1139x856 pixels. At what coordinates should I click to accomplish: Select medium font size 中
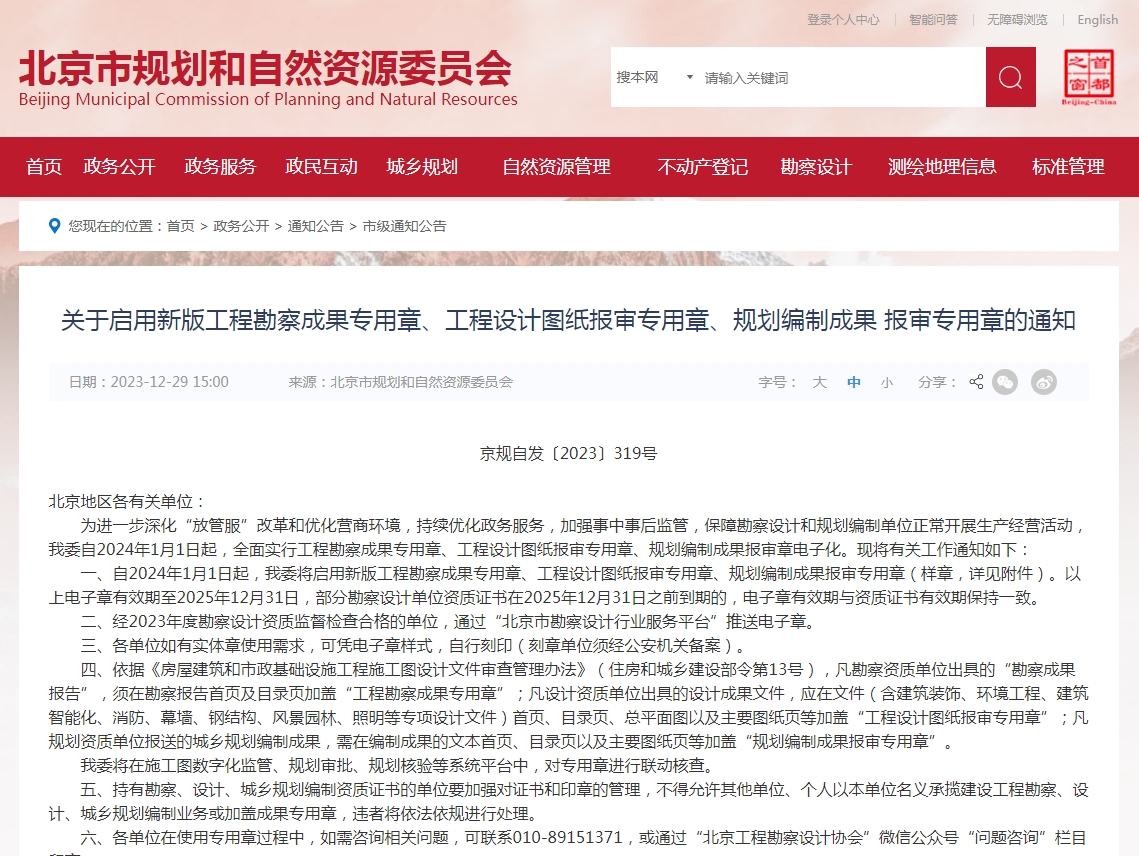[853, 382]
